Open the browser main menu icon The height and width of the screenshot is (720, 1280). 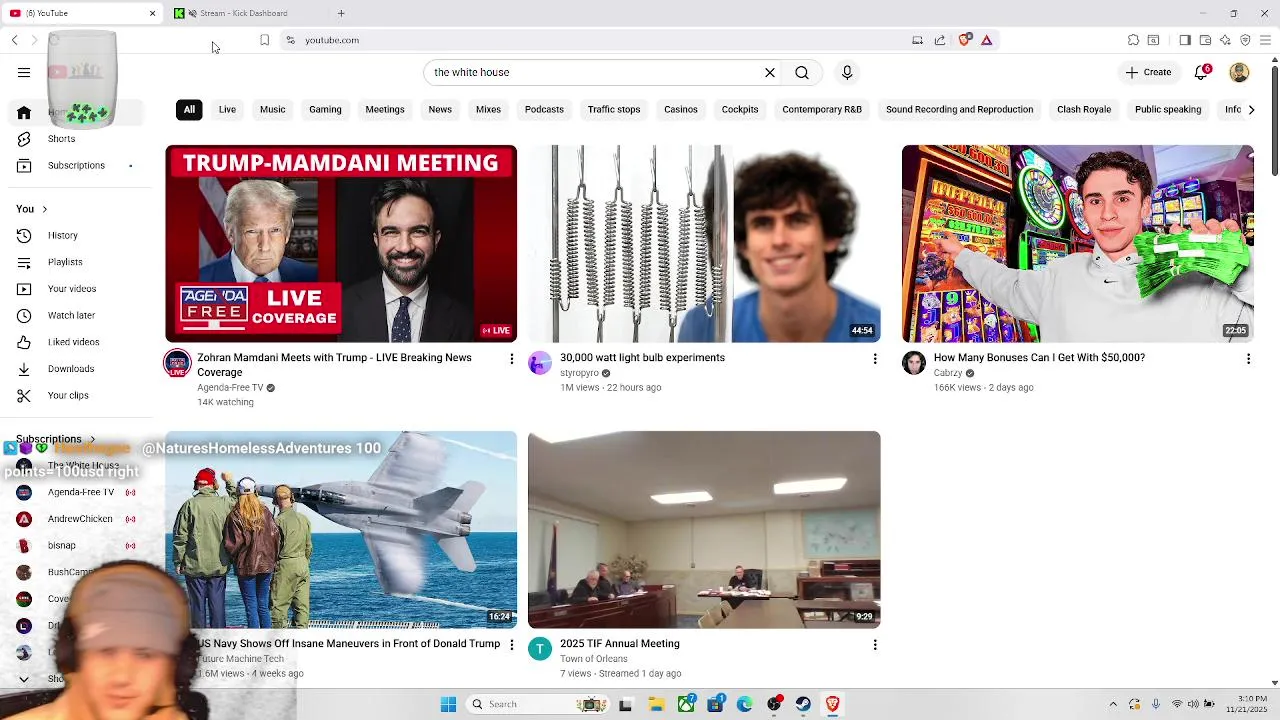1265,40
